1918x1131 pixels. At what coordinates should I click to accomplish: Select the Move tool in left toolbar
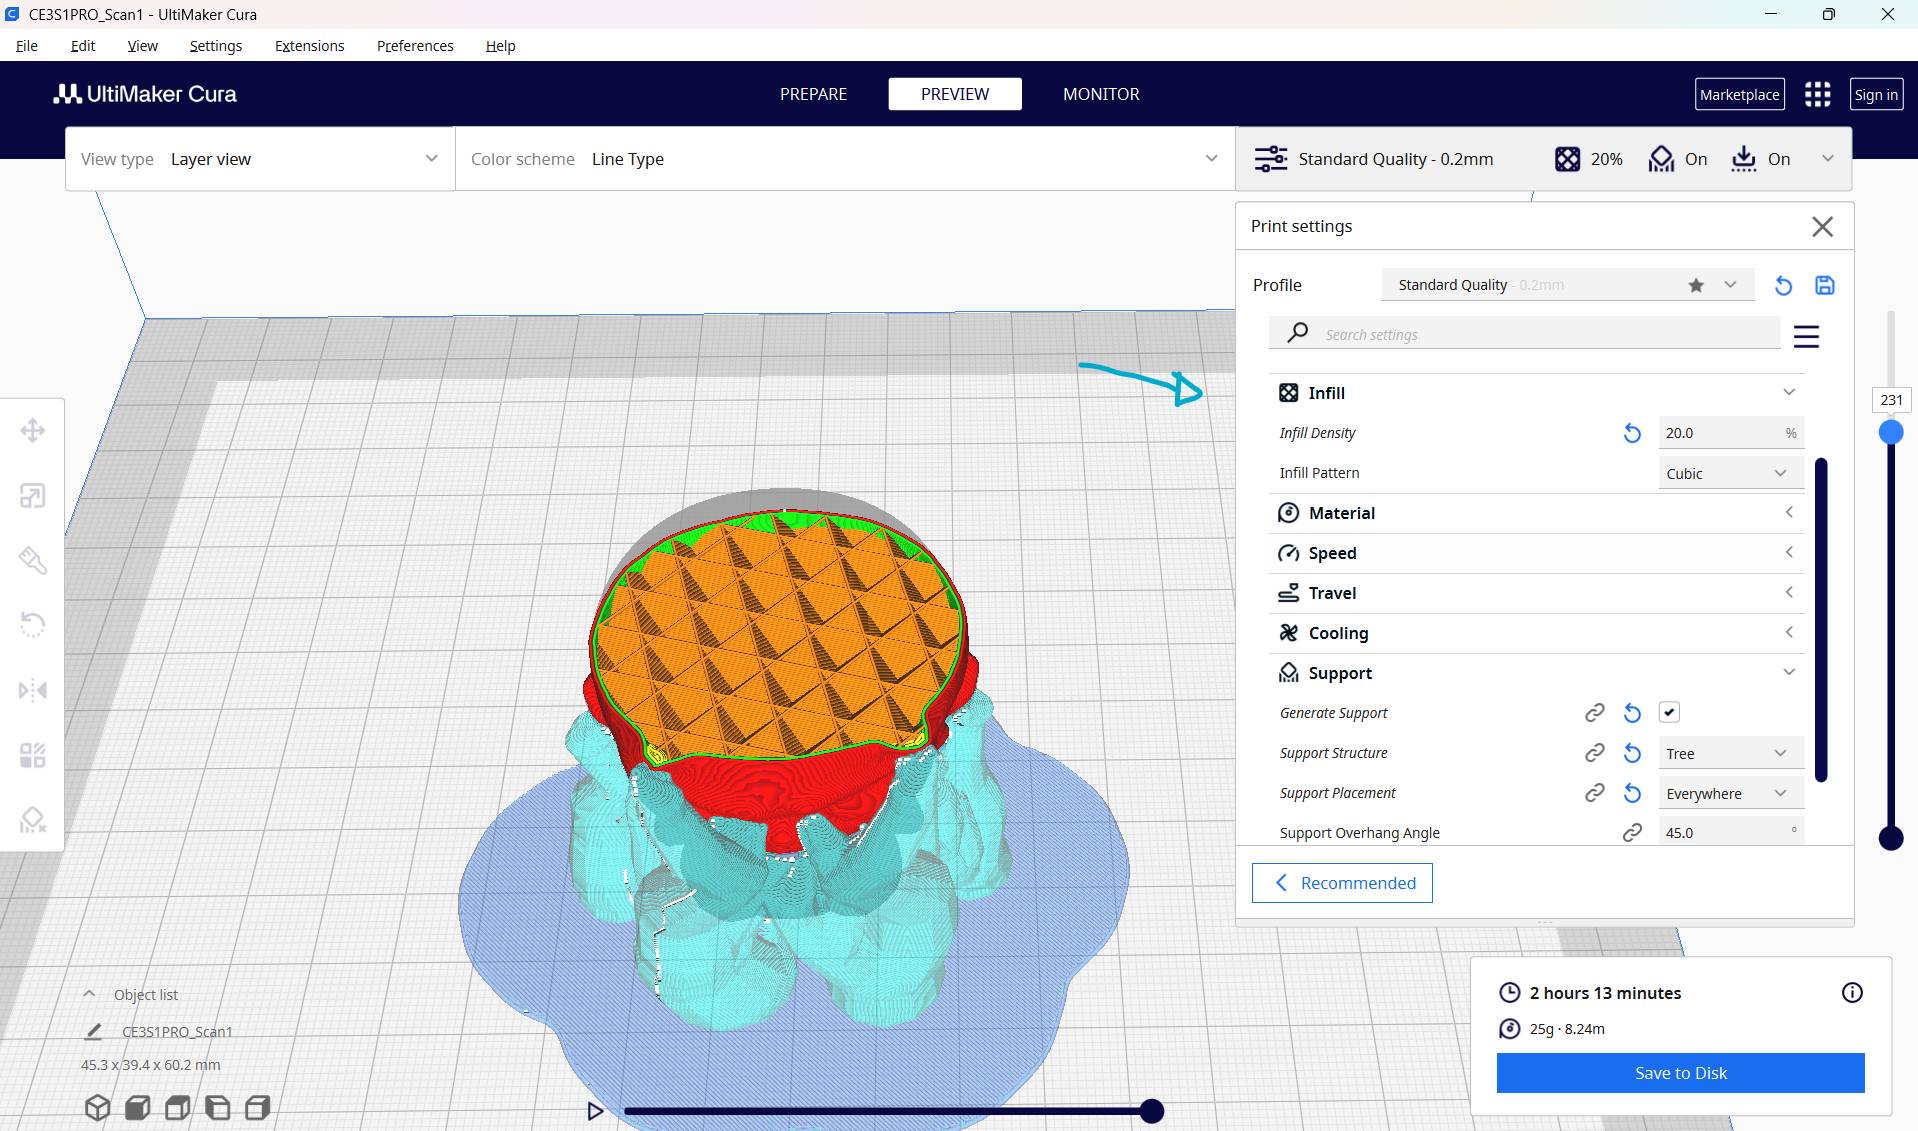pos(33,431)
